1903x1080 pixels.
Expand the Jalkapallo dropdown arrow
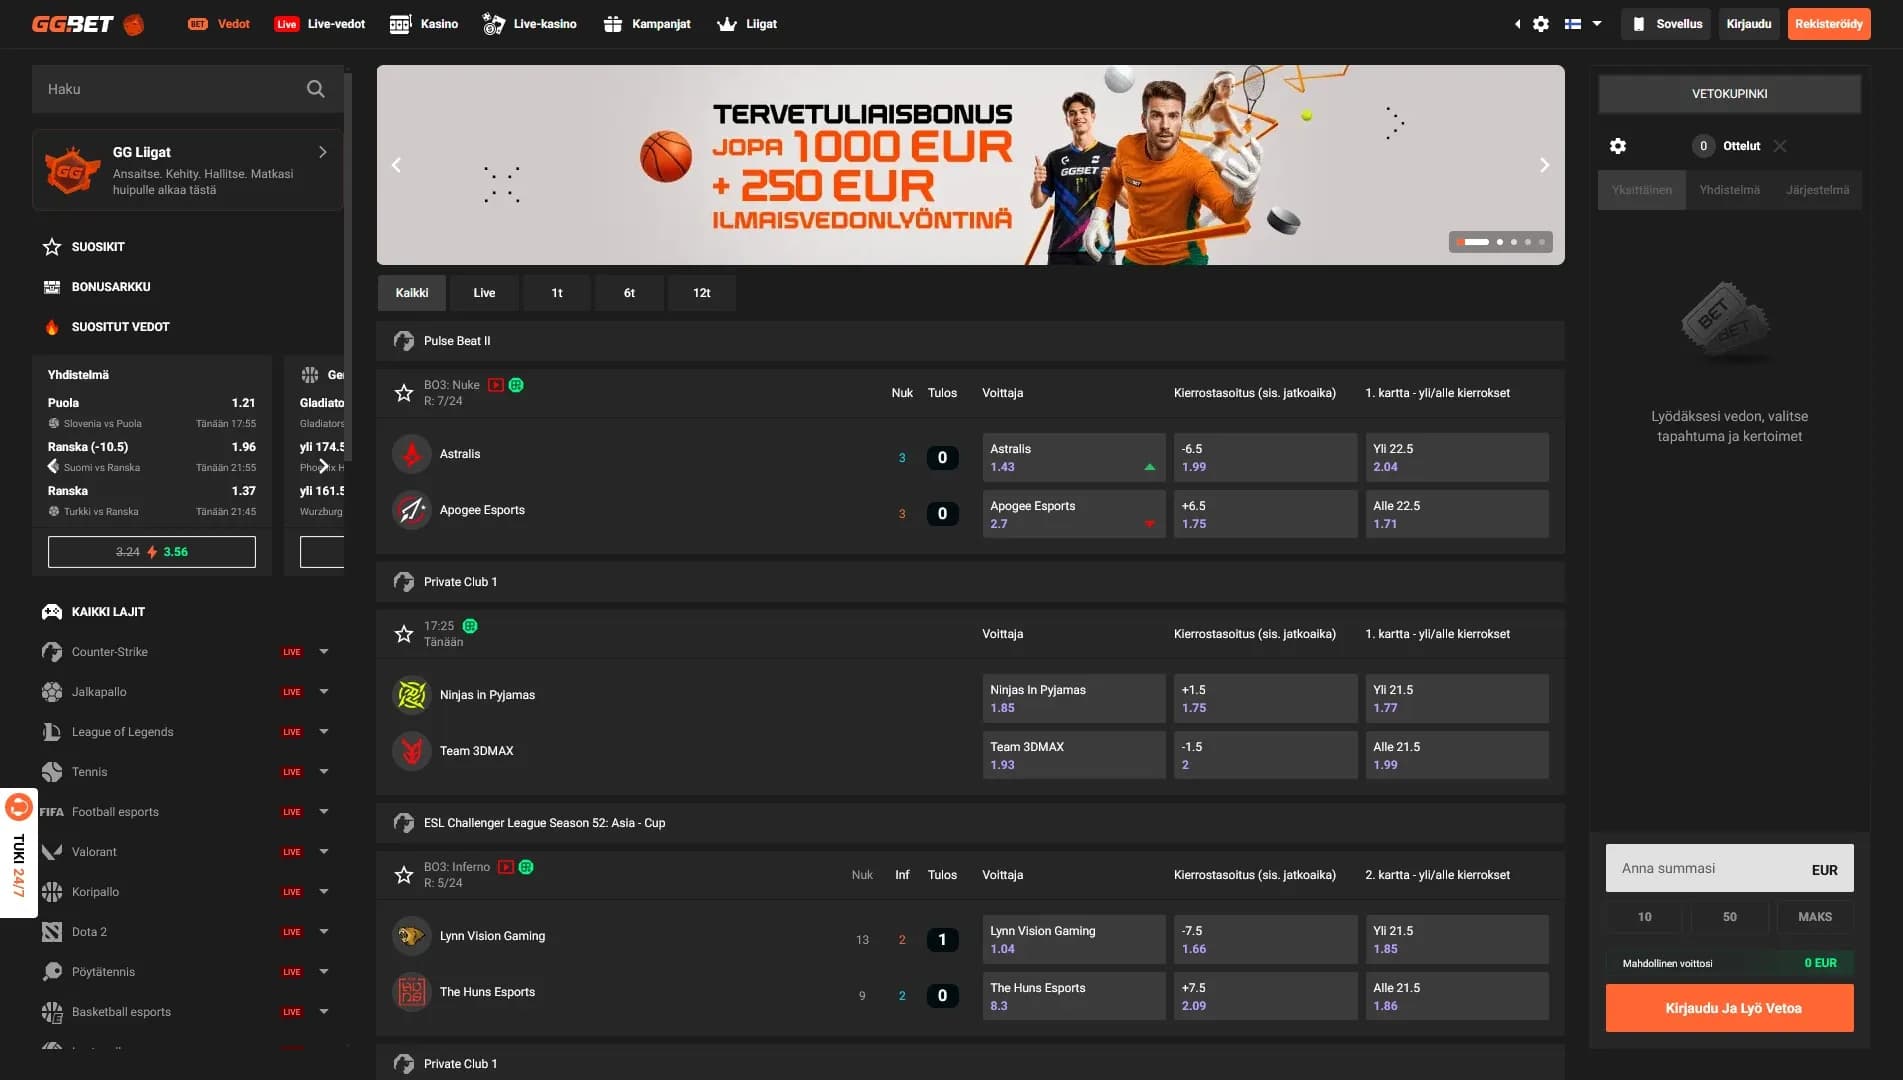click(324, 692)
